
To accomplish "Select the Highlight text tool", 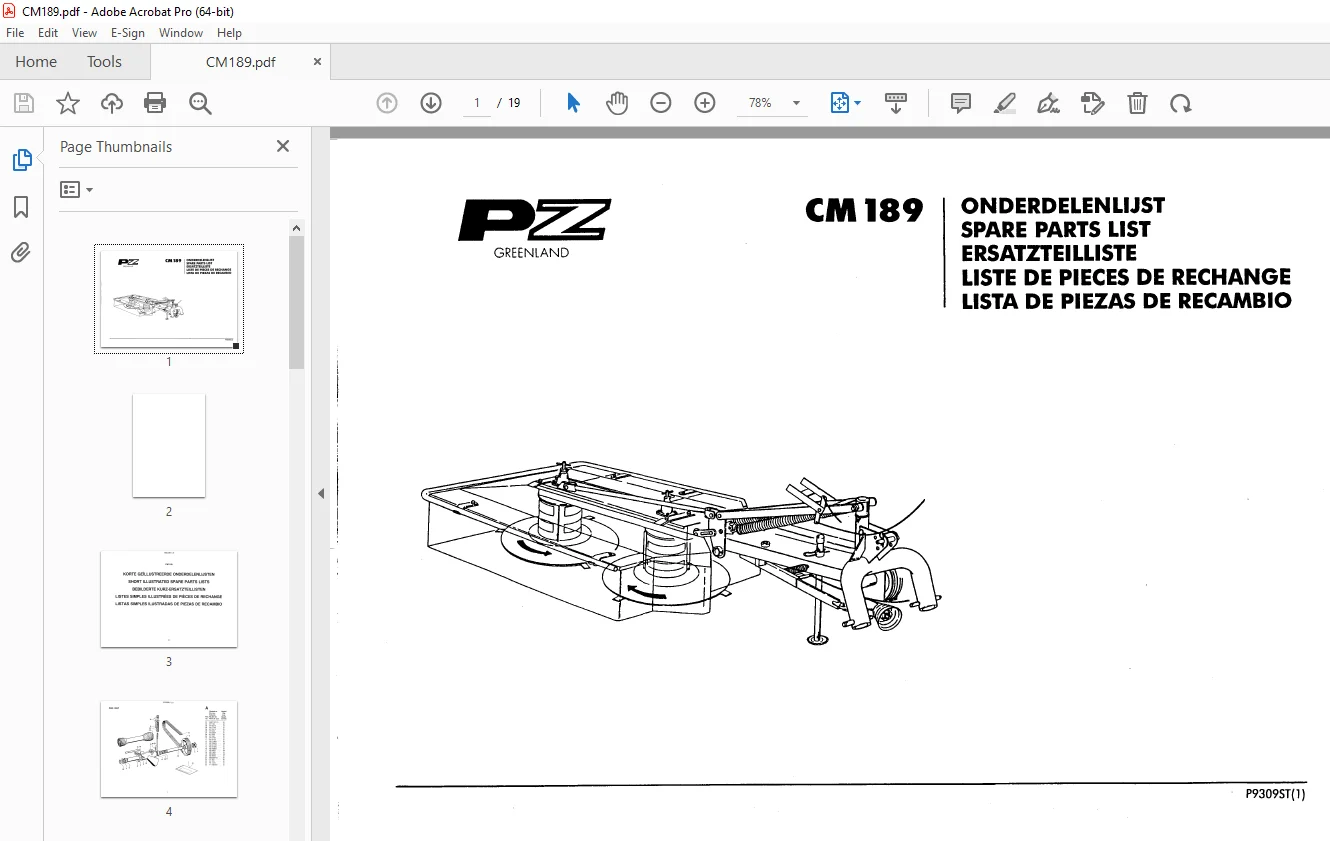I will click(x=1005, y=103).
